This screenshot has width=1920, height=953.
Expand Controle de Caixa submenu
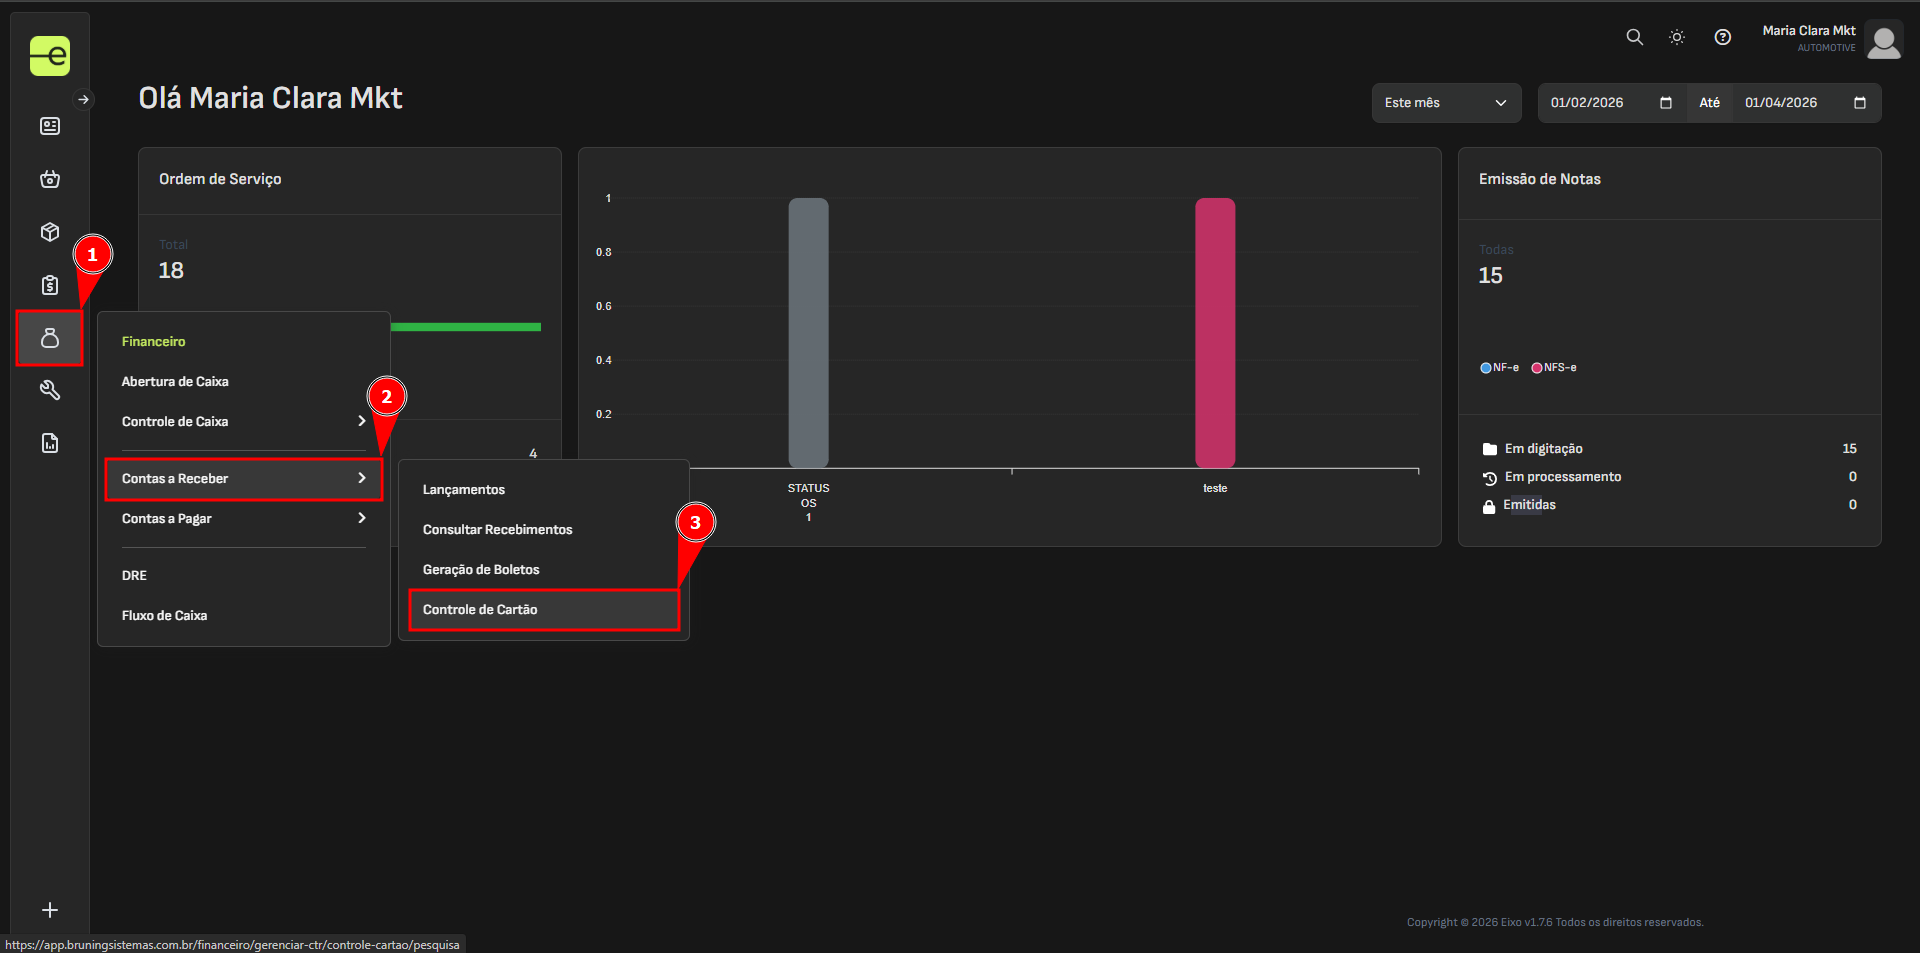pyautogui.click(x=243, y=422)
